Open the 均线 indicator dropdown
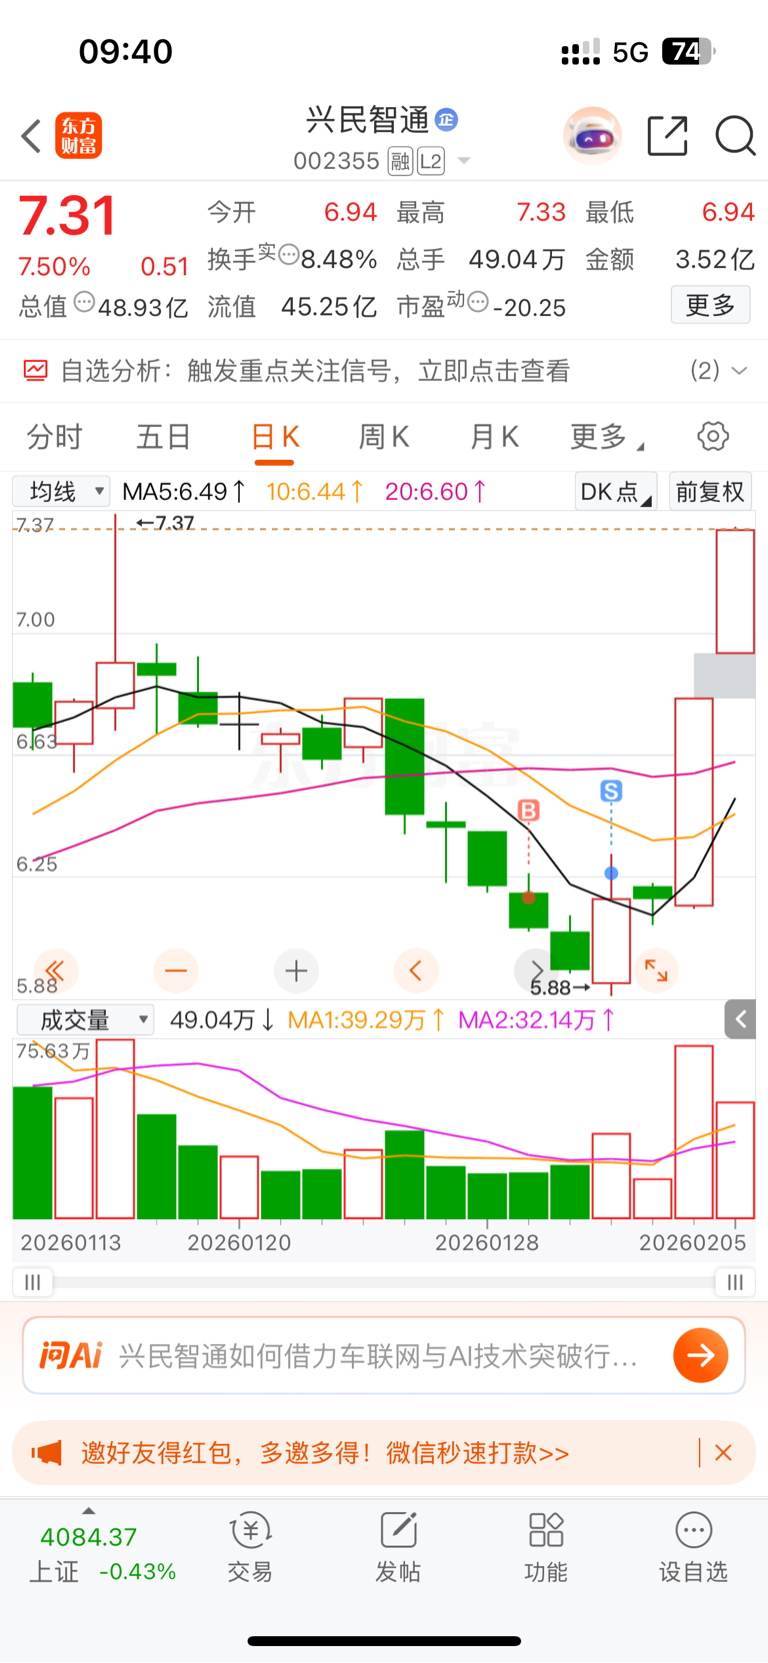 tap(61, 491)
